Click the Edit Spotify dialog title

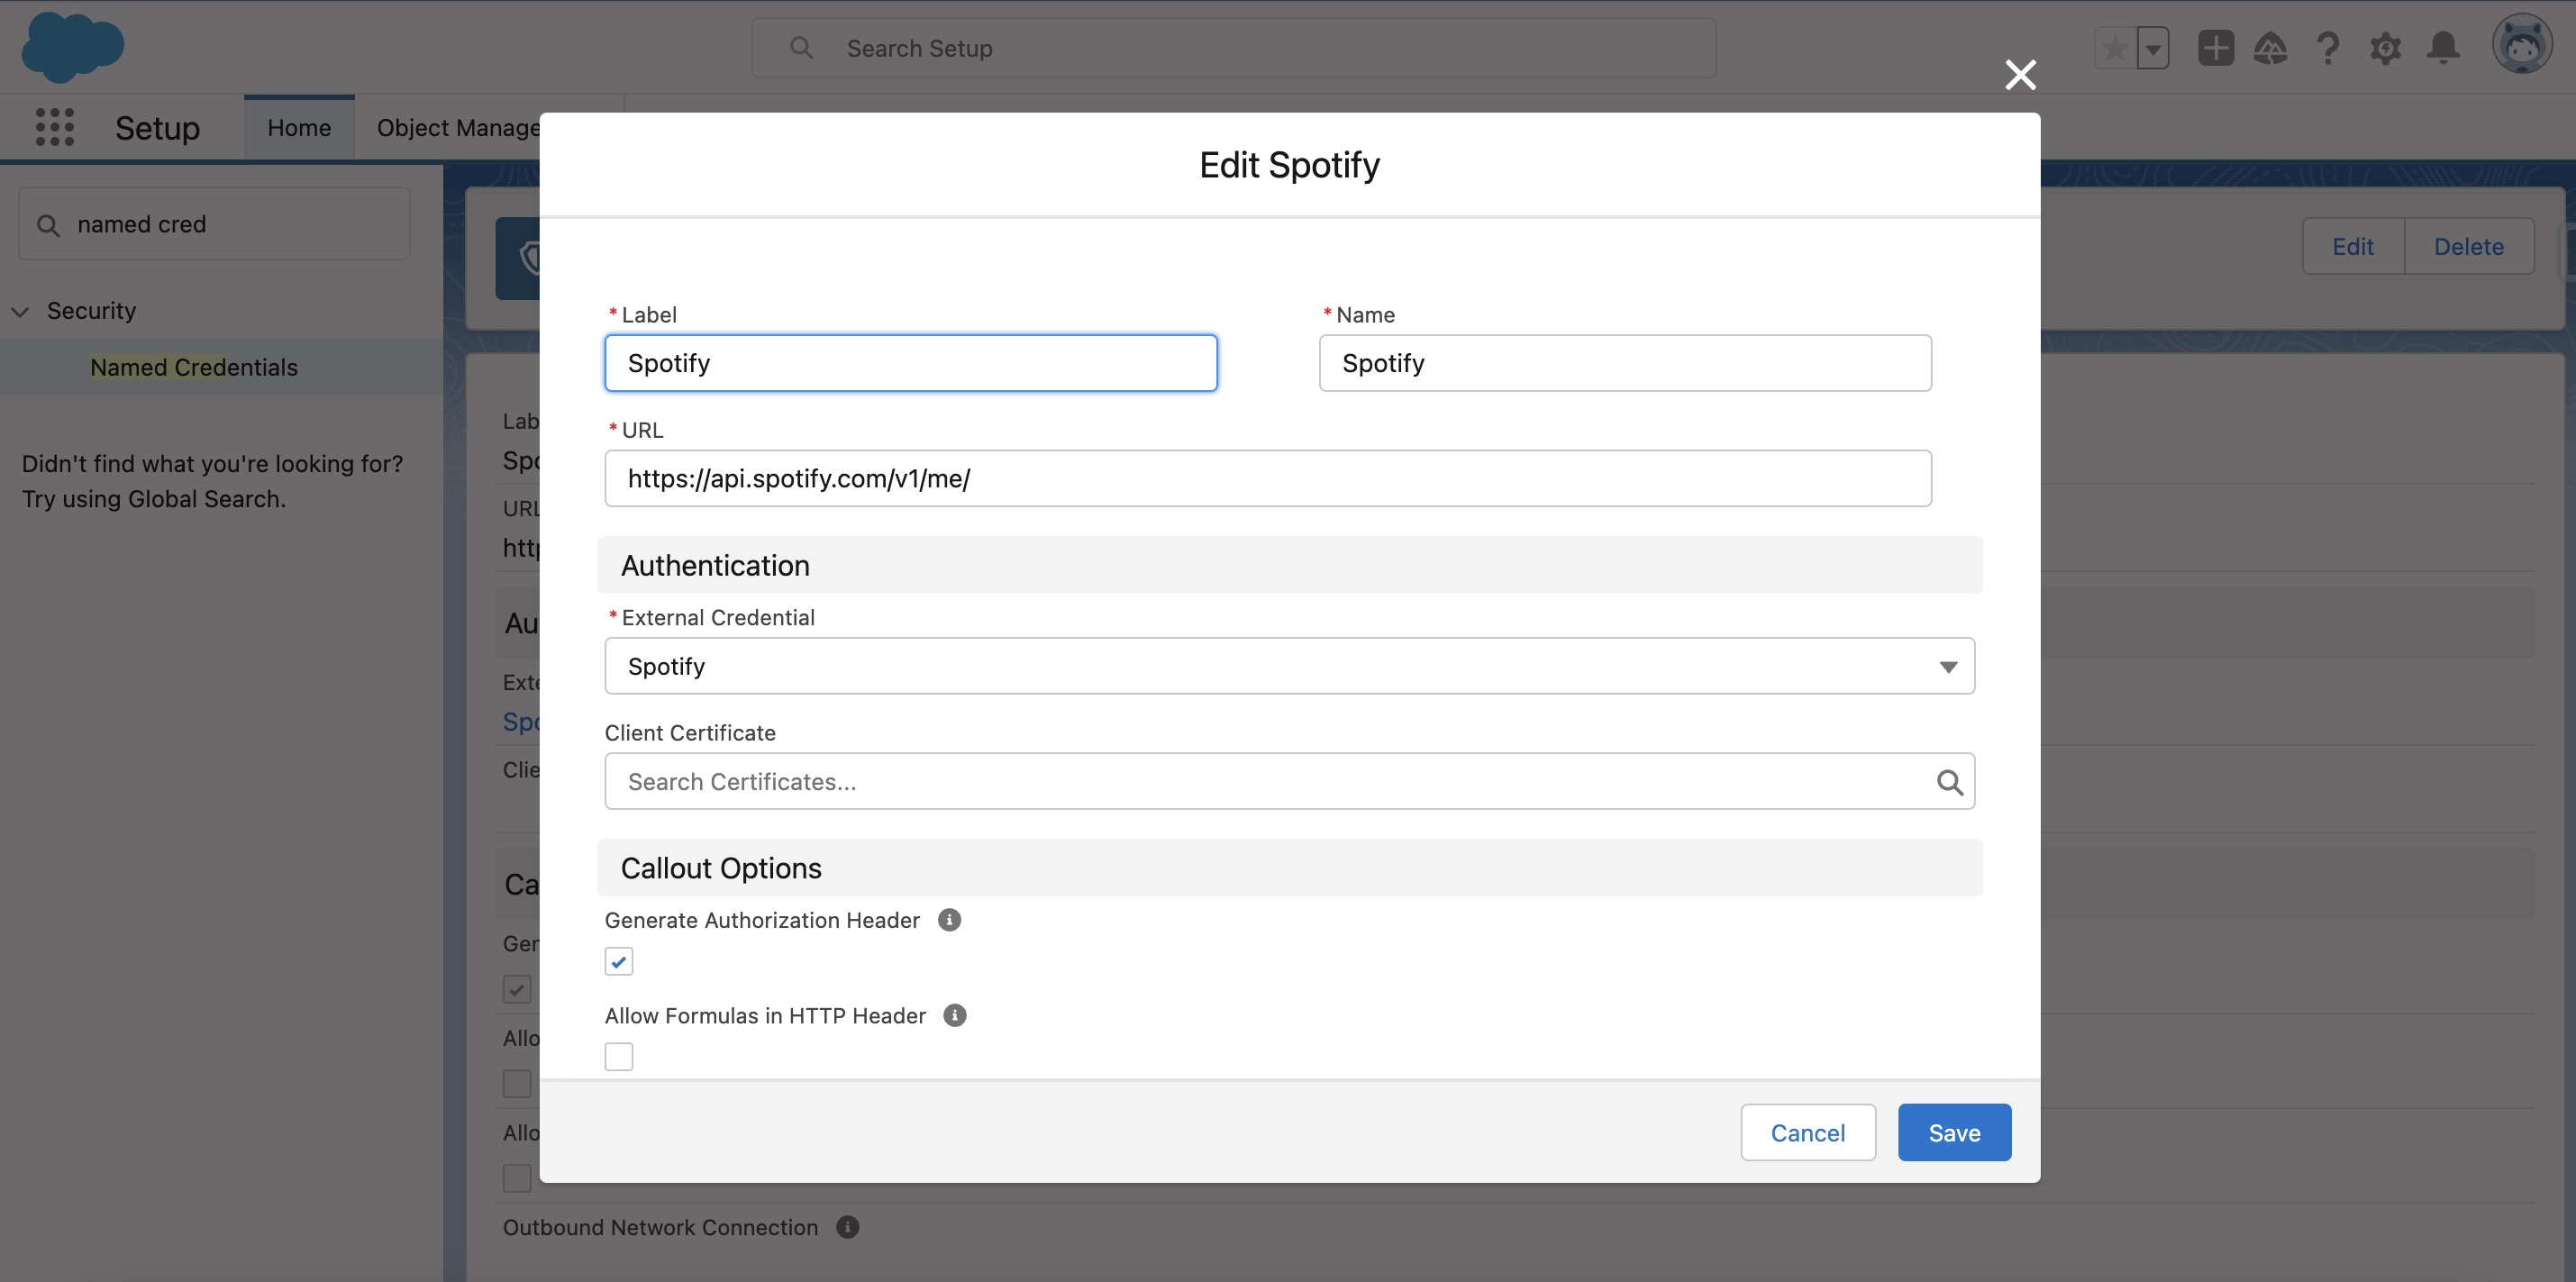(x=1289, y=164)
